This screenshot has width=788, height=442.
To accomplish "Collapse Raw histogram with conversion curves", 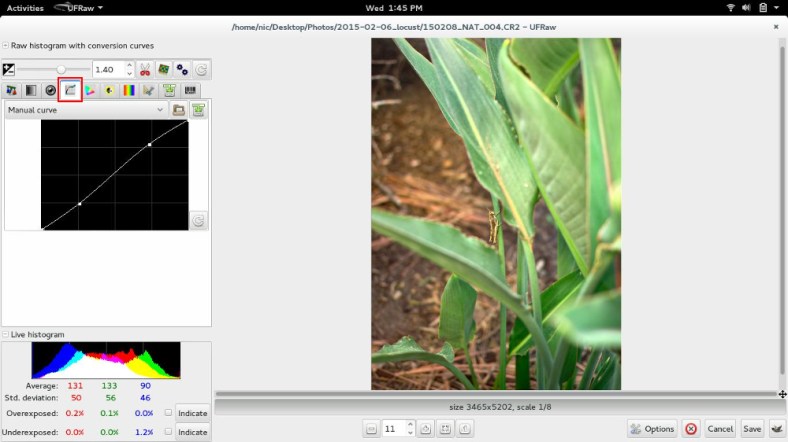I will 6,45.
